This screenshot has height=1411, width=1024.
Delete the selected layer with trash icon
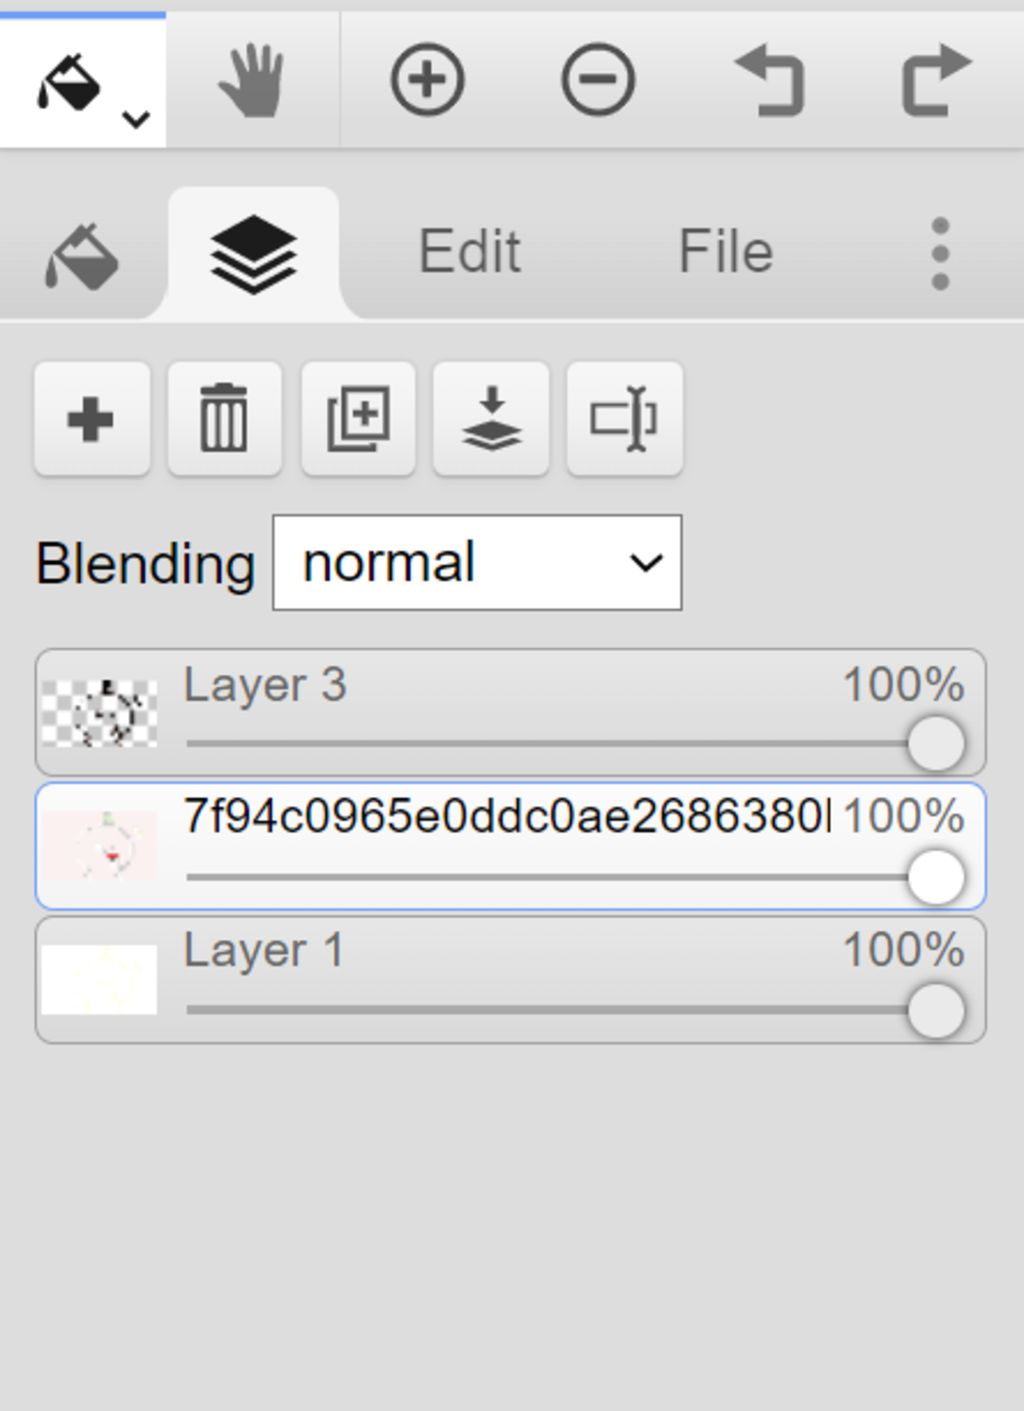(x=224, y=419)
